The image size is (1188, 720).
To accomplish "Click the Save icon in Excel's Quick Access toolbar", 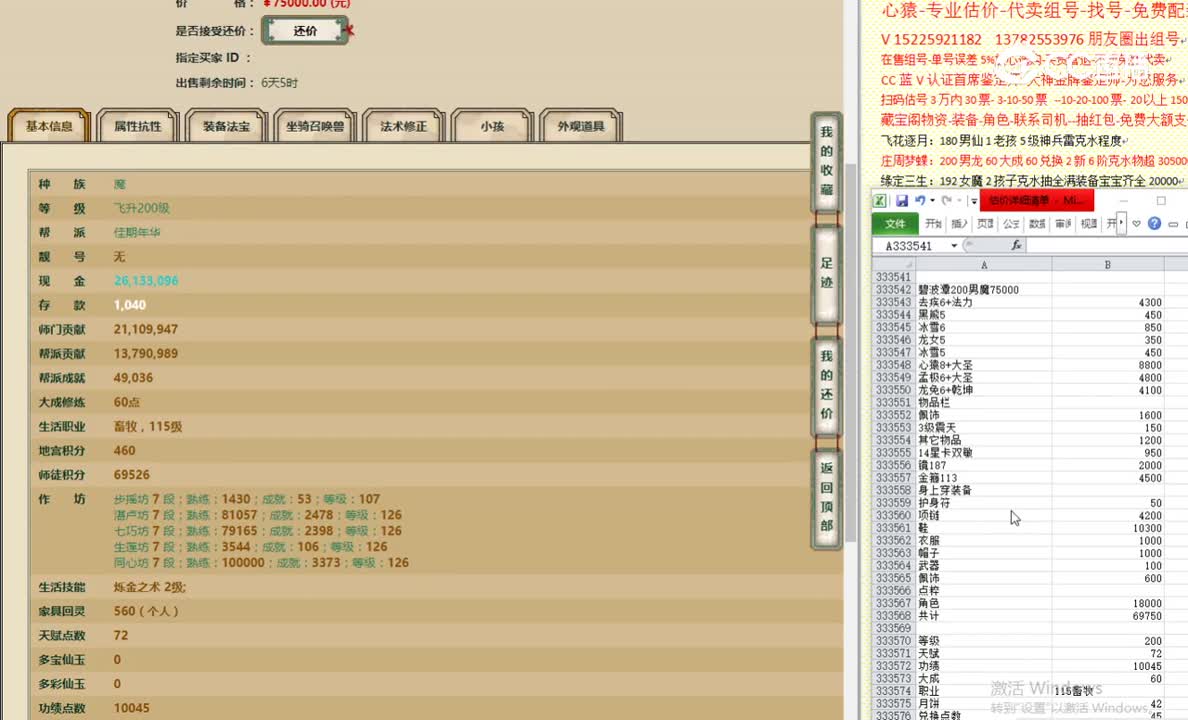I will (900, 200).
